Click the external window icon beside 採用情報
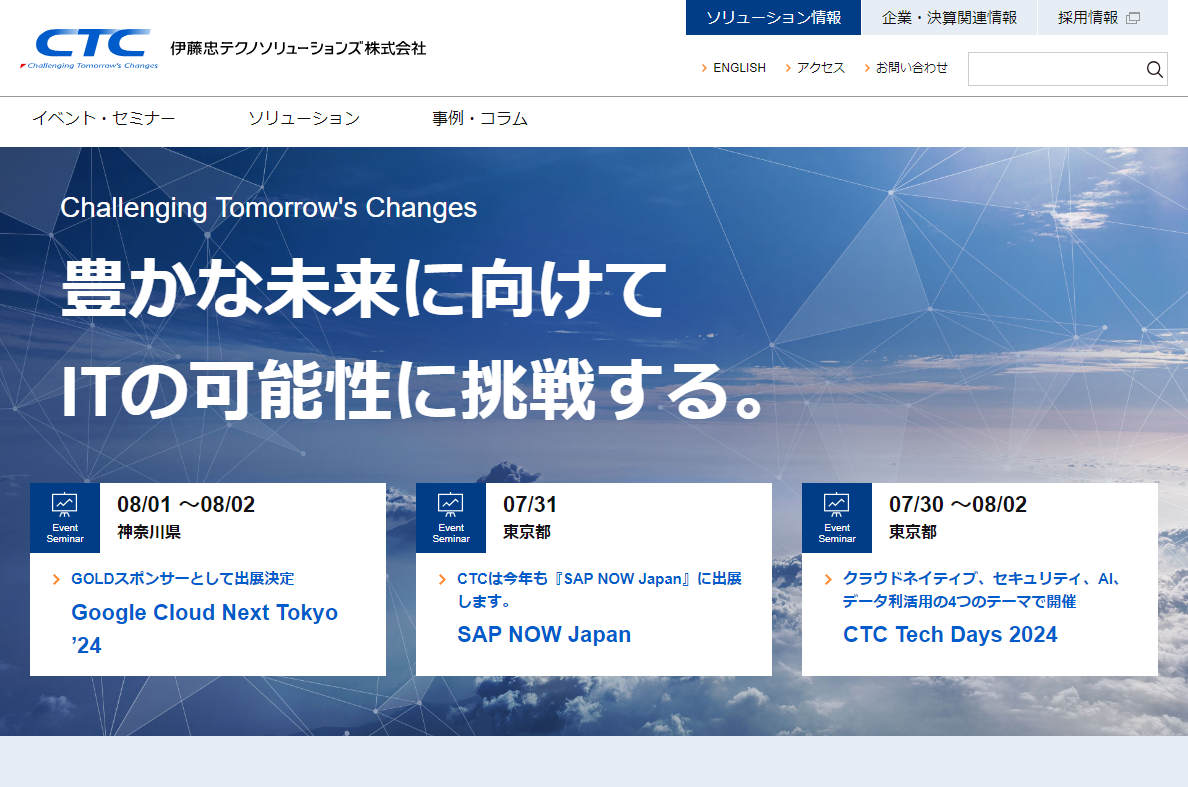Screen dimensions: 1188x787 (x=1133, y=18)
